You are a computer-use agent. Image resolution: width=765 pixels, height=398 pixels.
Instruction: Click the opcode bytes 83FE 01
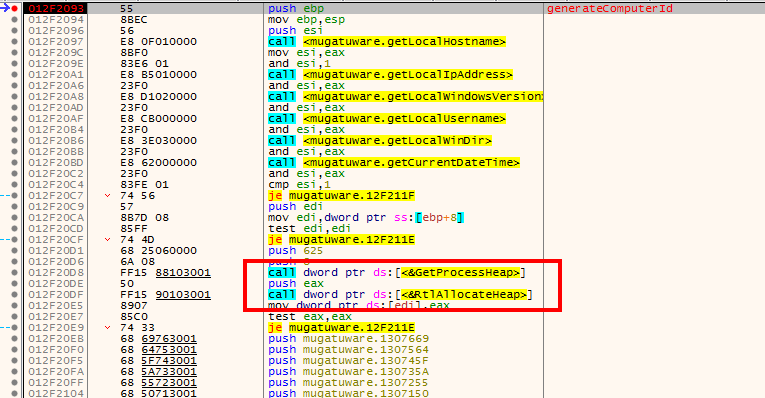pyautogui.click(x=144, y=184)
